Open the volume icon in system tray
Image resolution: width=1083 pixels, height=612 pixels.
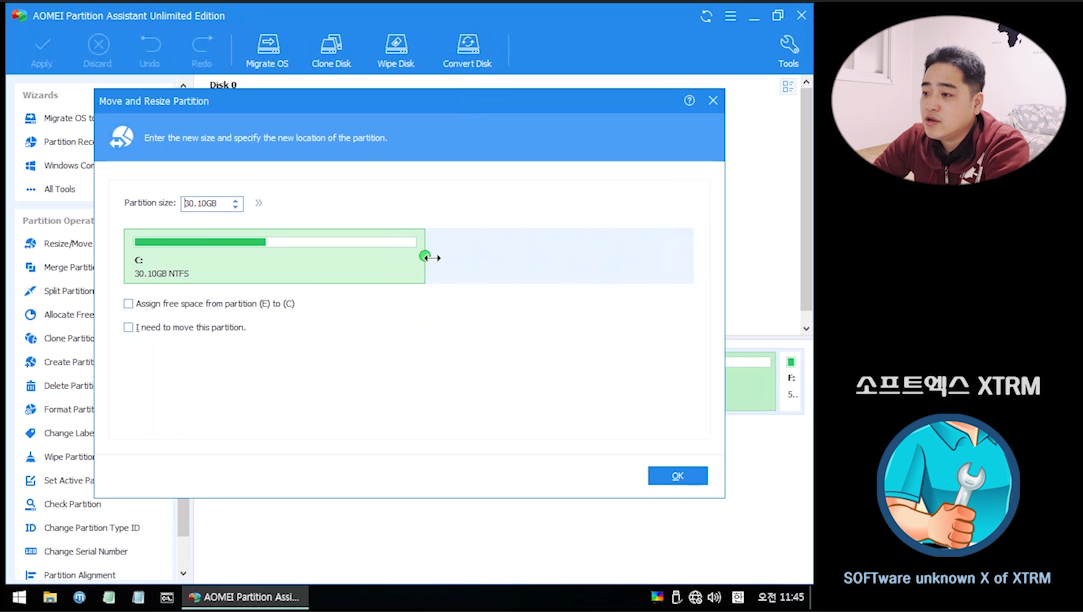click(x=715, y=597)
